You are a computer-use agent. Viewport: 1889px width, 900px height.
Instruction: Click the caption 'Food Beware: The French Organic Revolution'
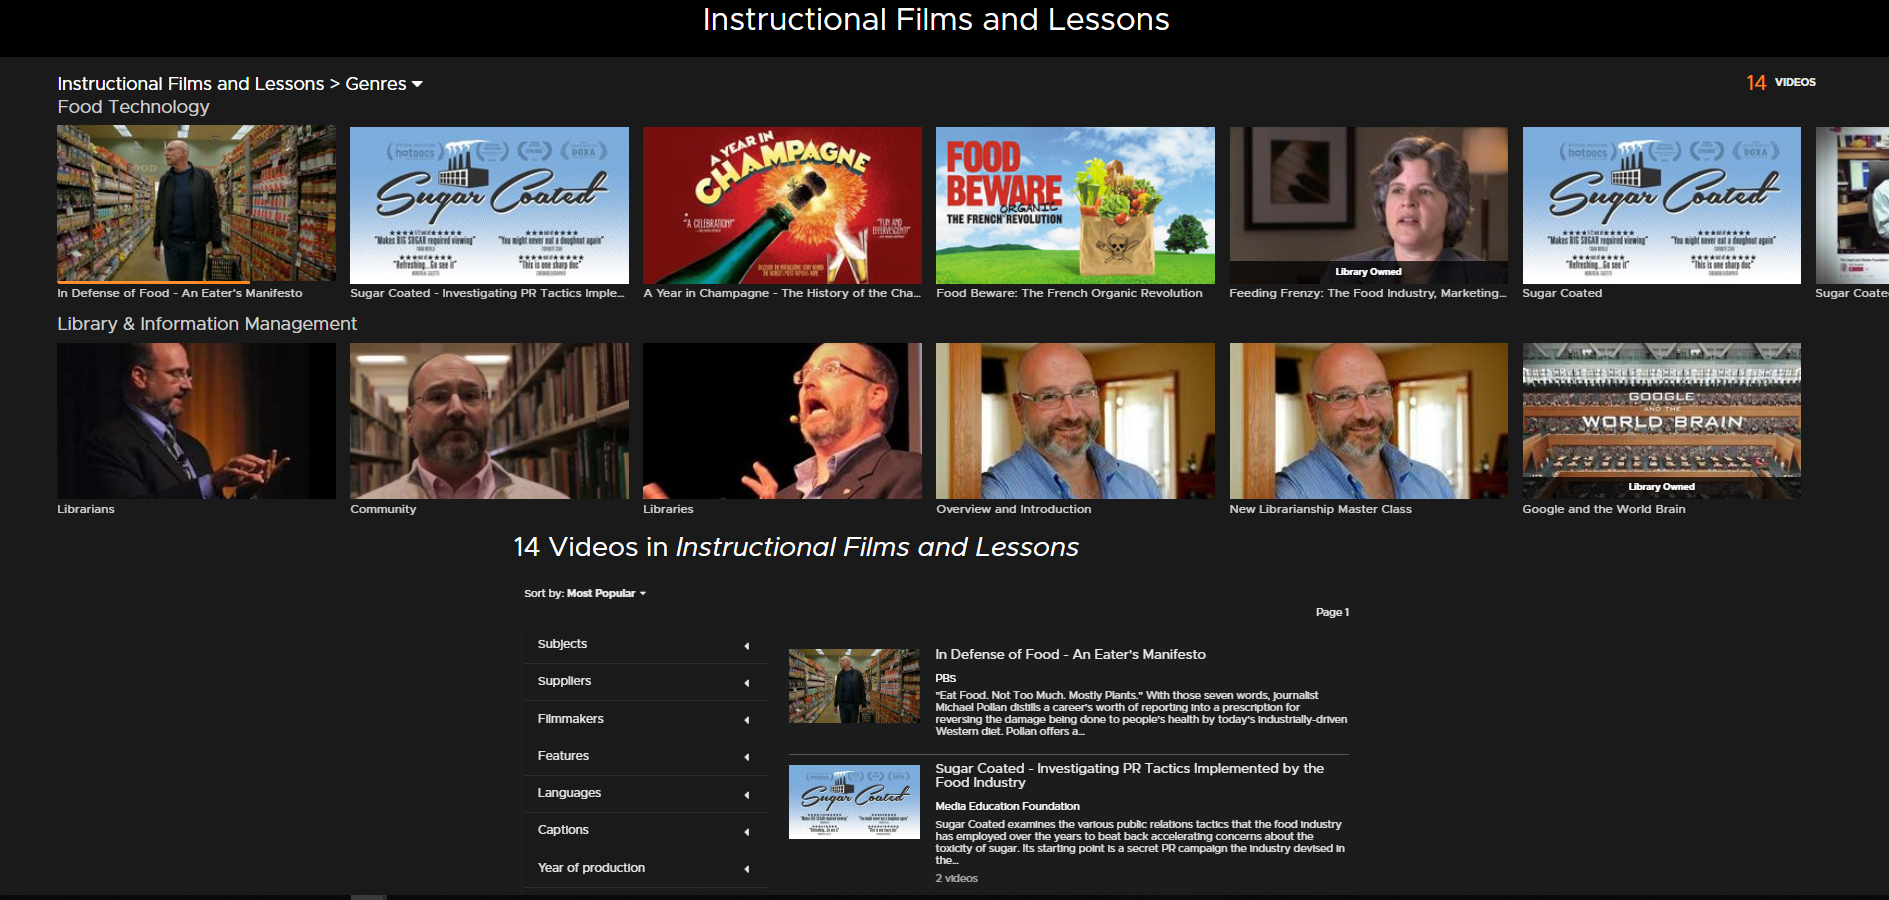[1069, 293]
